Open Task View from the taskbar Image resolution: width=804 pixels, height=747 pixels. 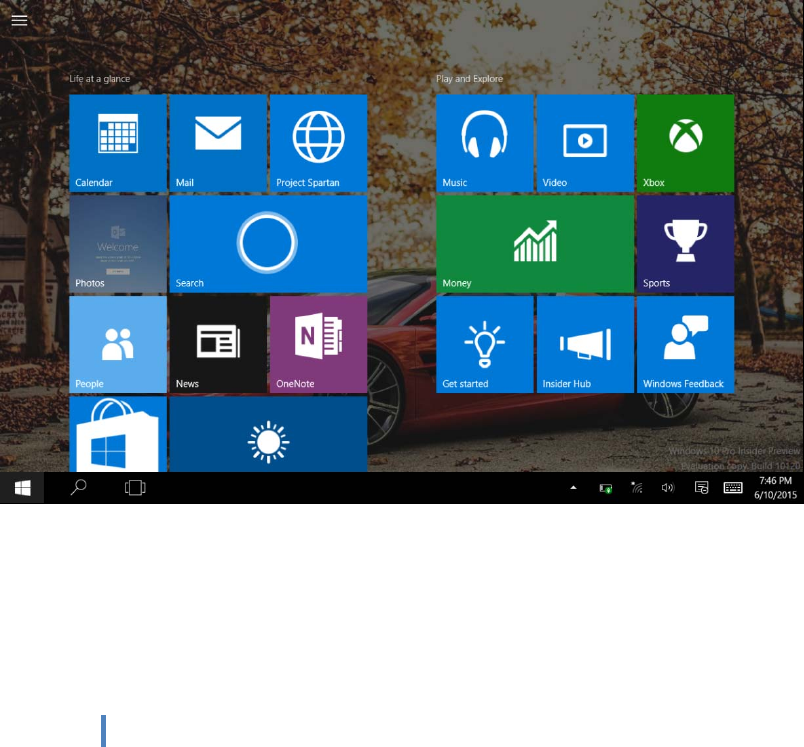tap(135, 488)
